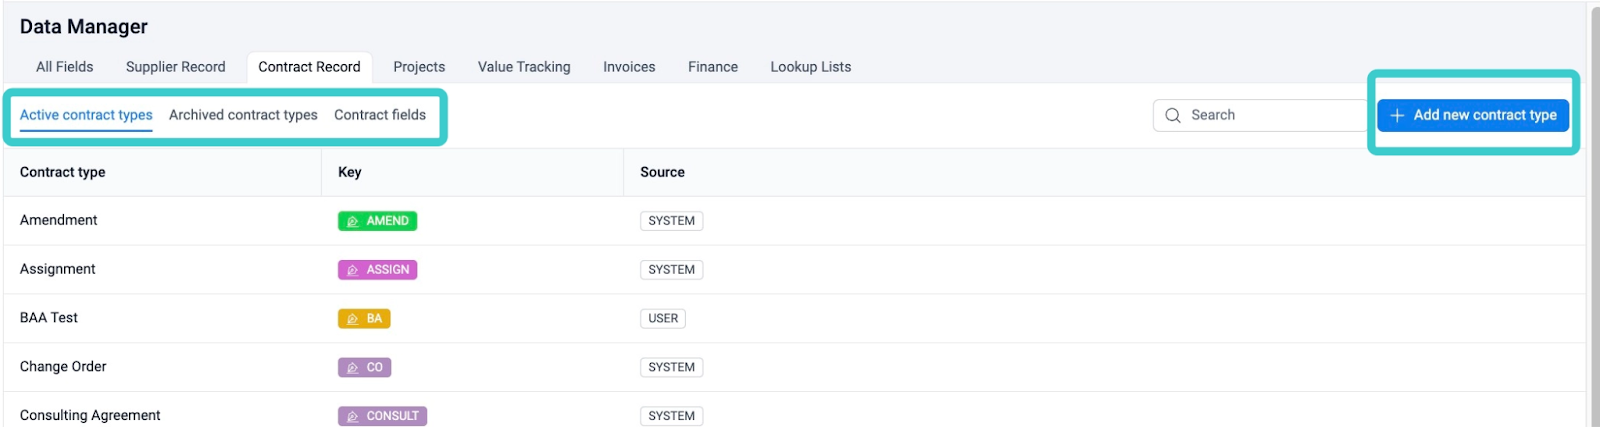1600x427 pixels.
Task: Open the Change Order contract type row
Action: (794, 367)
